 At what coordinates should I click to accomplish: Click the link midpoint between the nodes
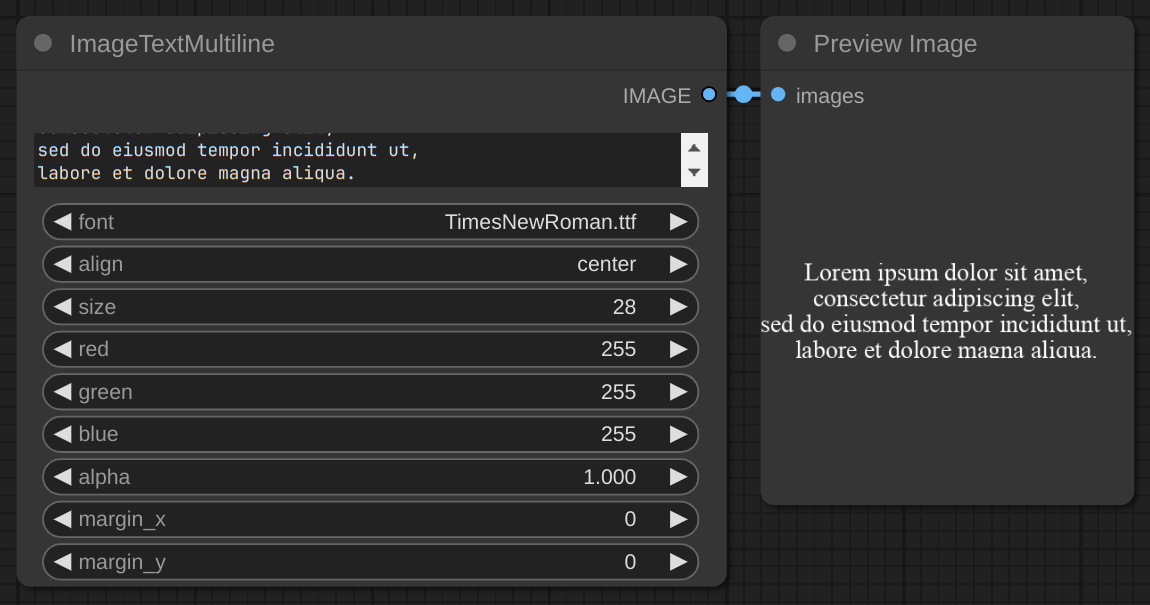743,95
